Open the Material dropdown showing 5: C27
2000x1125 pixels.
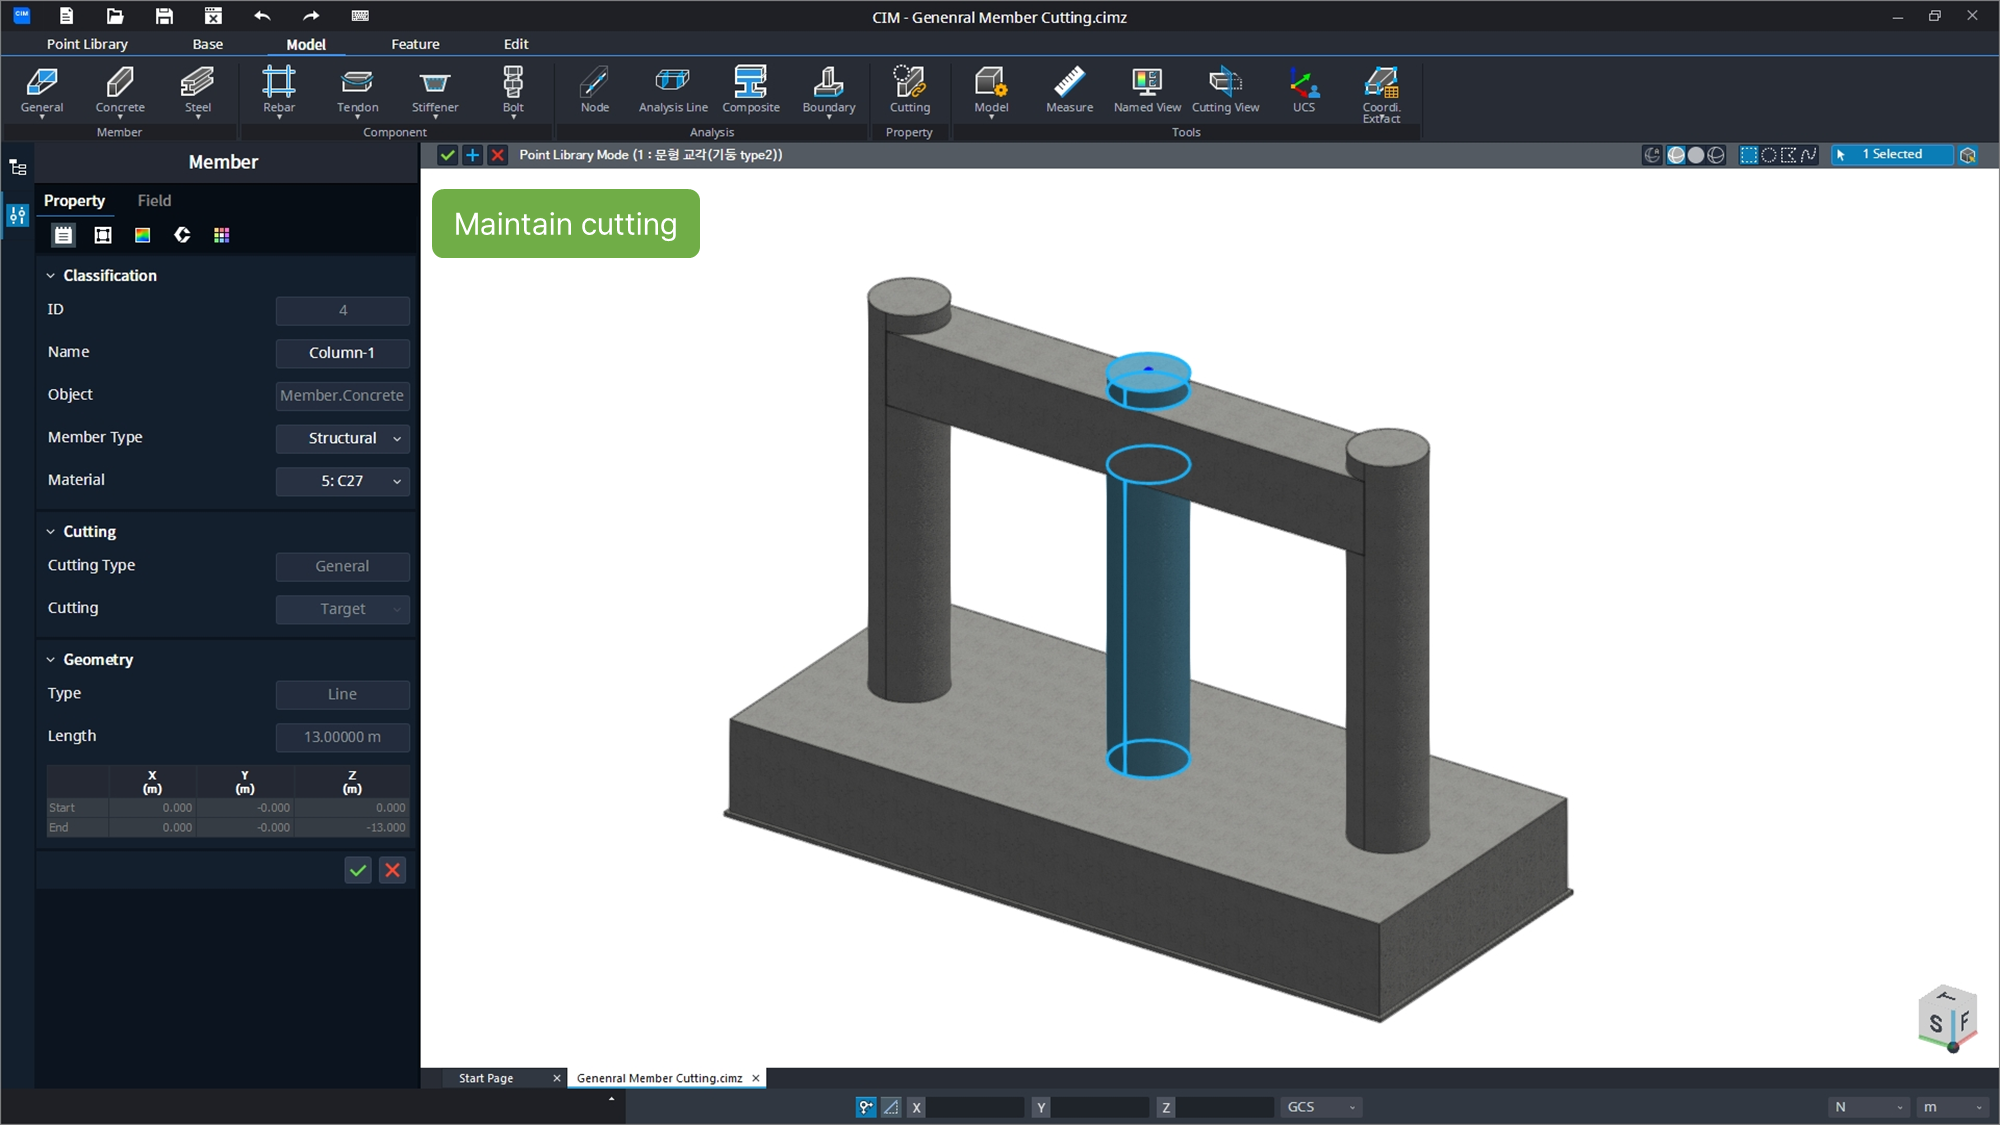[x=342, y=481]
